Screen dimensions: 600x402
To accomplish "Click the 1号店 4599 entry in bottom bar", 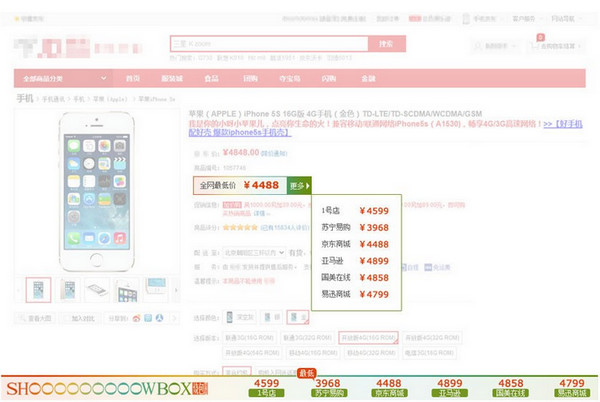I will 267,388.
